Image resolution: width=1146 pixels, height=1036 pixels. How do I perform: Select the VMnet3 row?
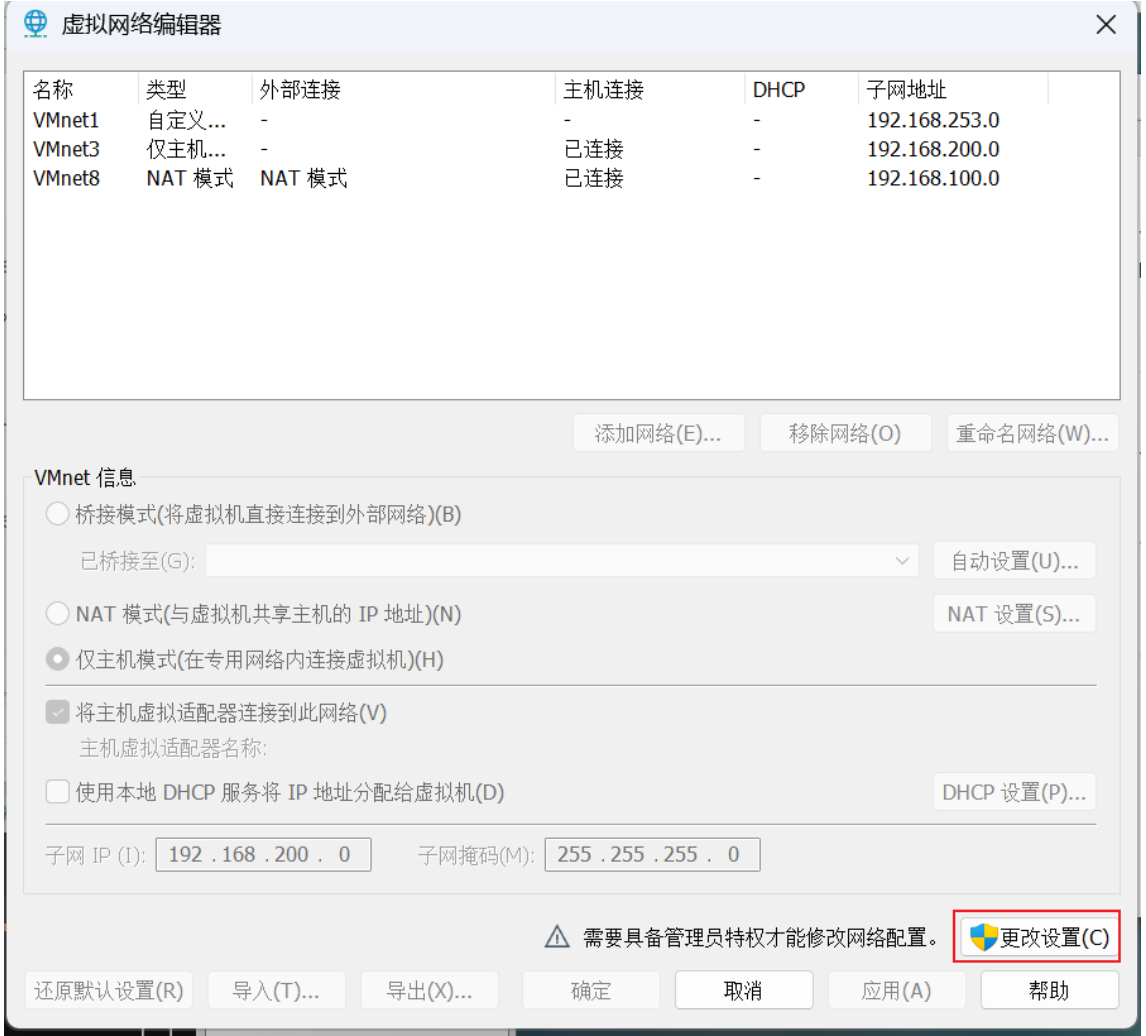click(x=572, y=149)
